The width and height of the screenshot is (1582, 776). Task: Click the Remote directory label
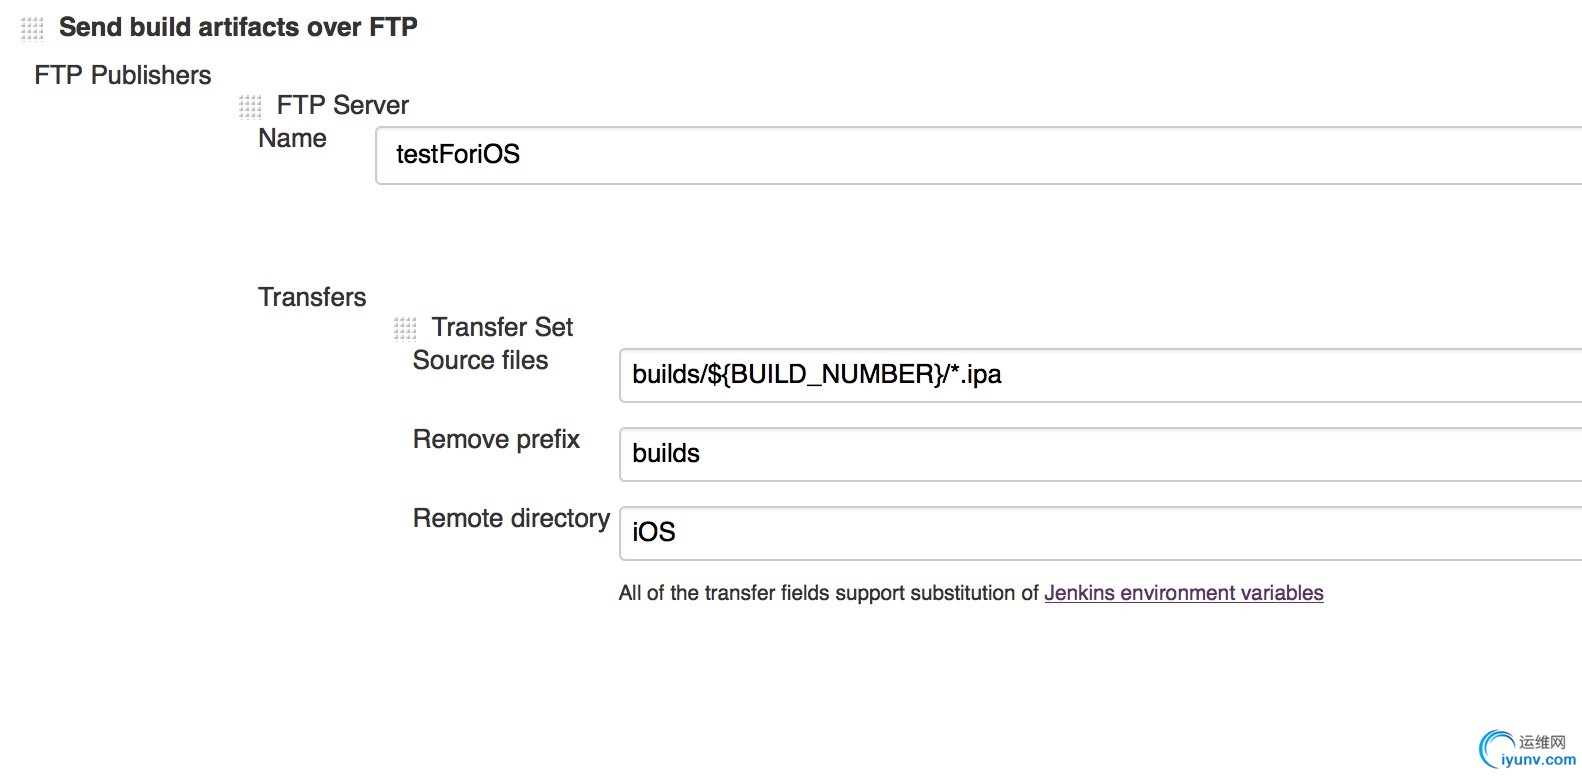tap(511, 518)
